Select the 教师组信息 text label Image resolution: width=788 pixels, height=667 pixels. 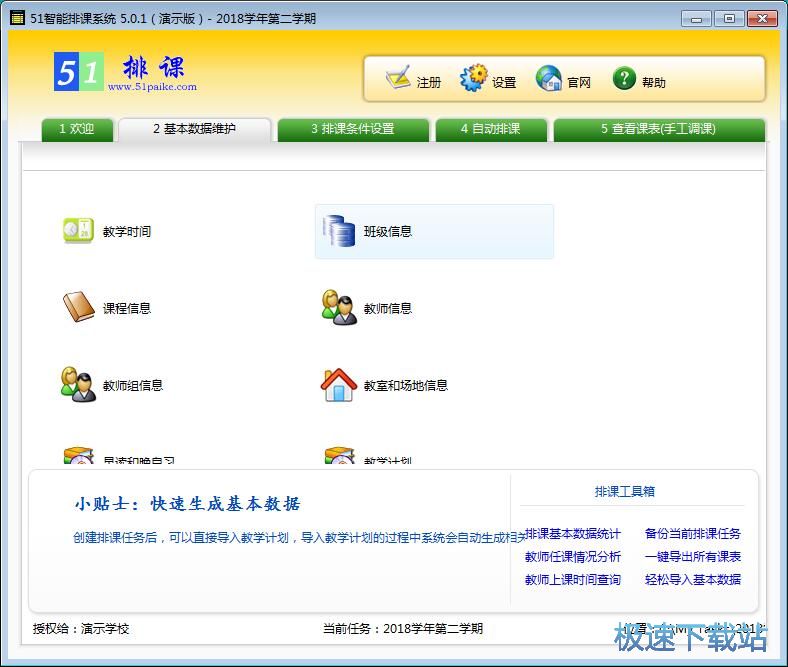tap(133, 386)
